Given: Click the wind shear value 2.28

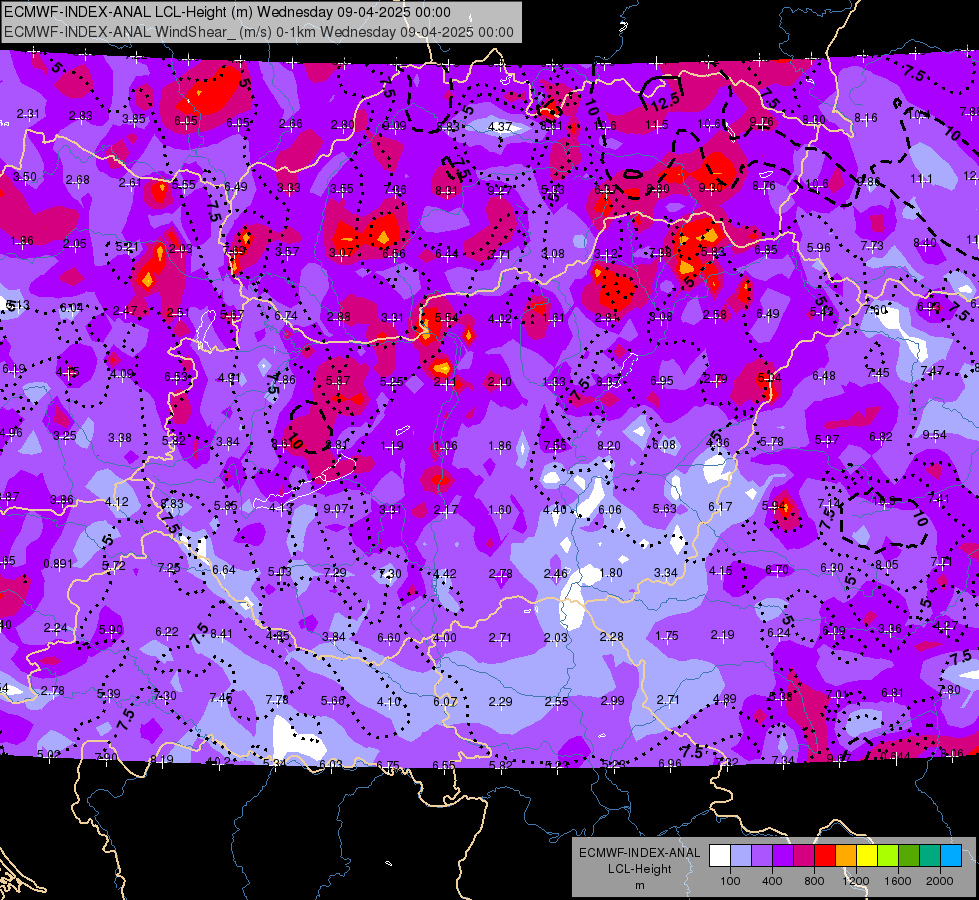Looking at the screenshot, I should click(x=611, y=636).
